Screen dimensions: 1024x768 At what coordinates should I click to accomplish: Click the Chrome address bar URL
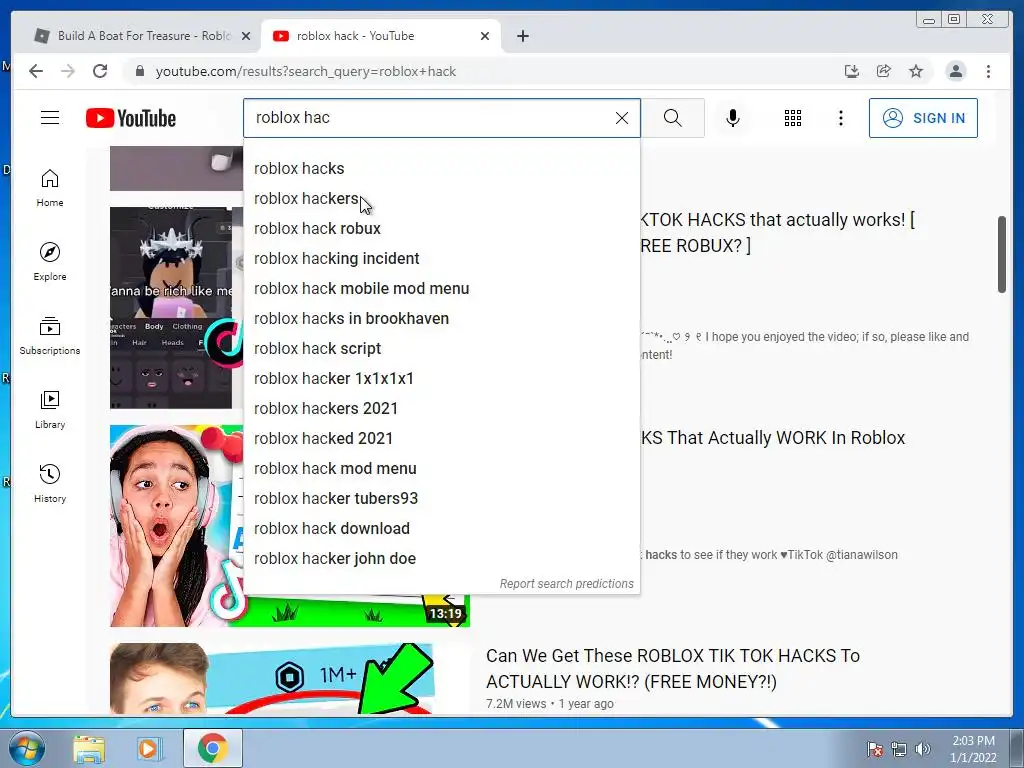click(305, 71)
